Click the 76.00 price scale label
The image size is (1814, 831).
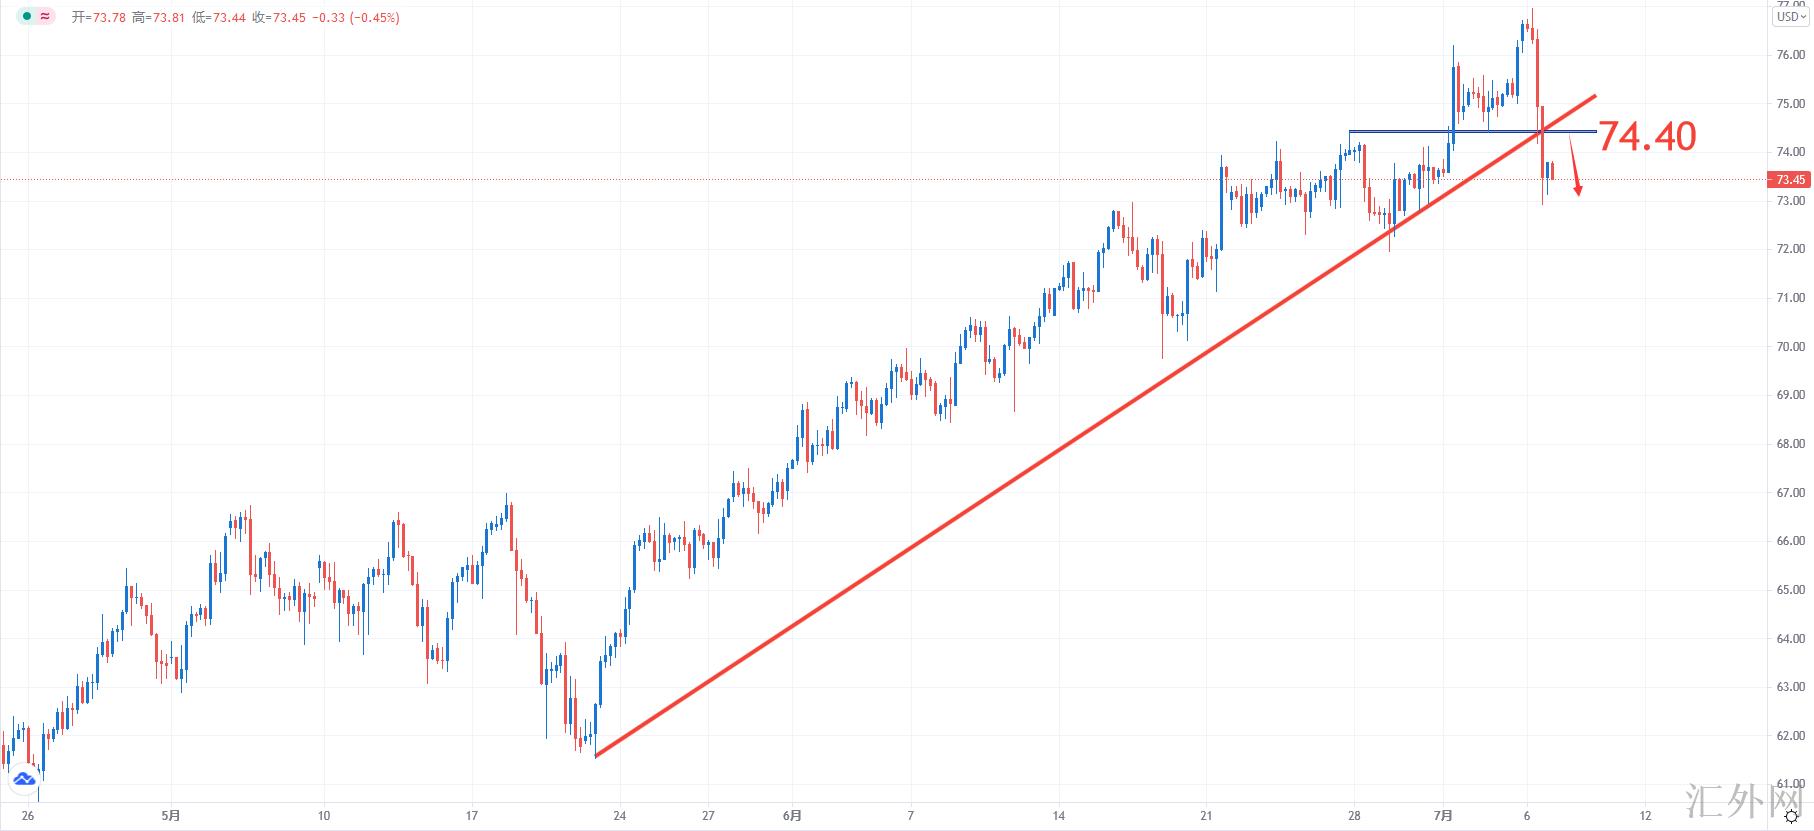[x=1789, y=55]
